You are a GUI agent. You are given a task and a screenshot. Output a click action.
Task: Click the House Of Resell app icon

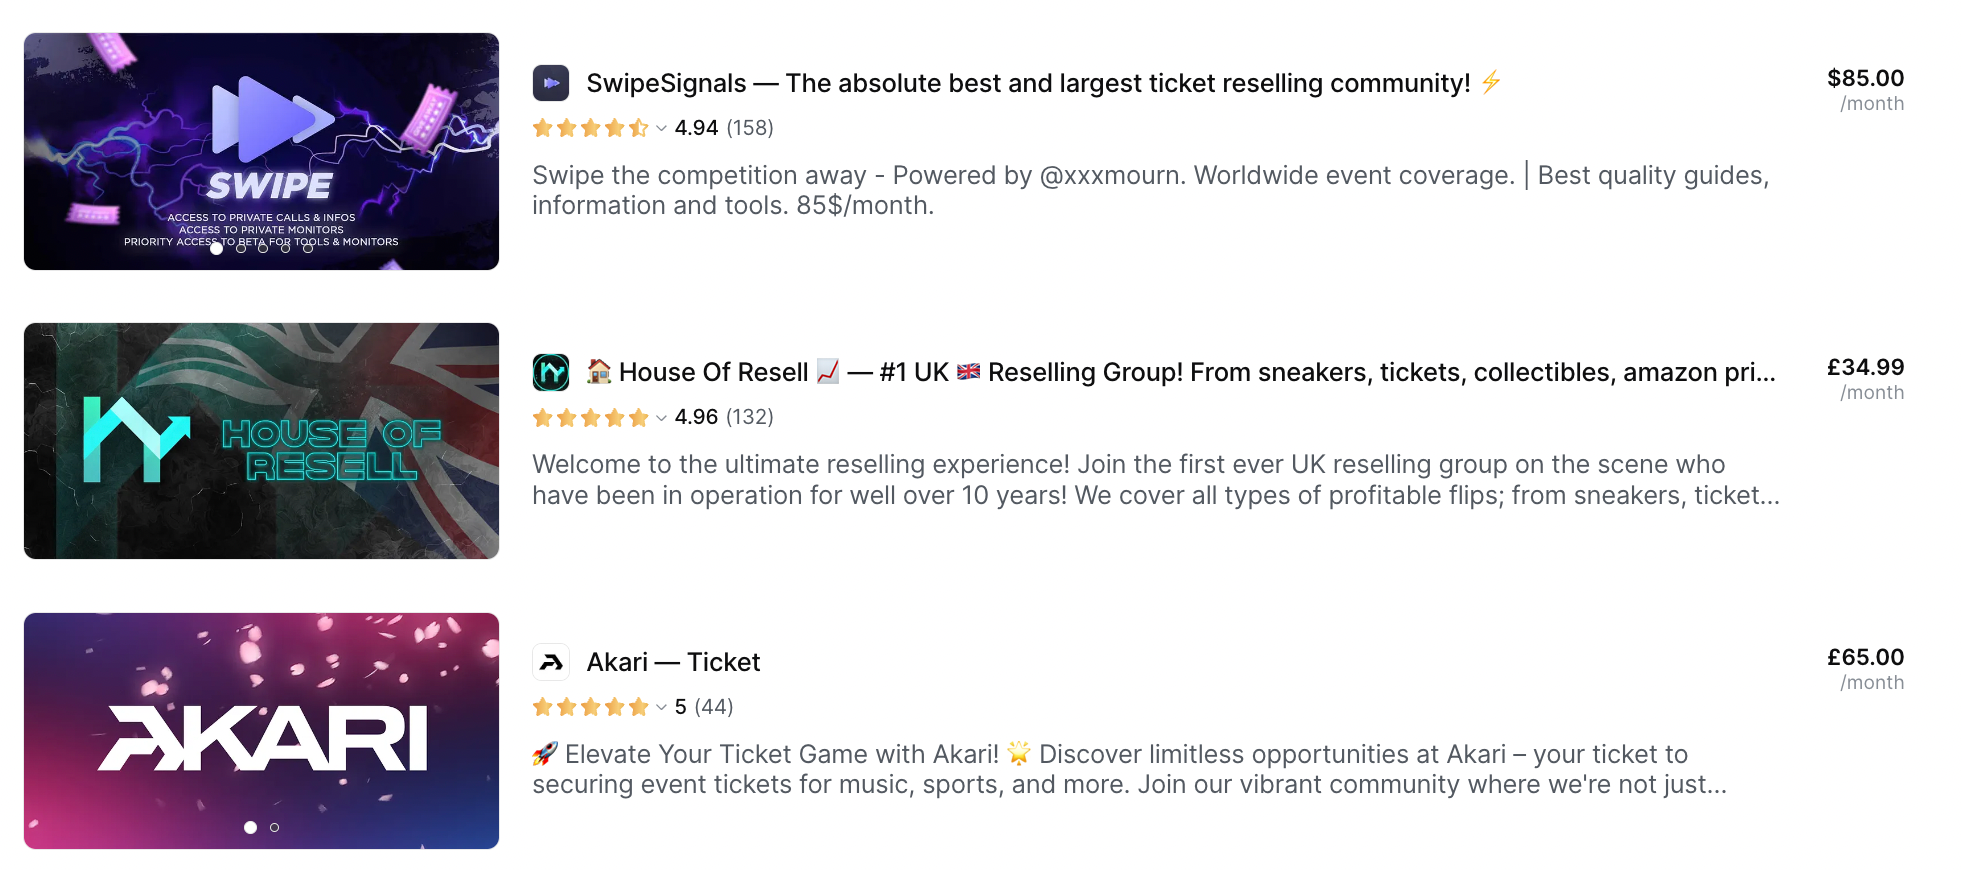tap(551, 371)
